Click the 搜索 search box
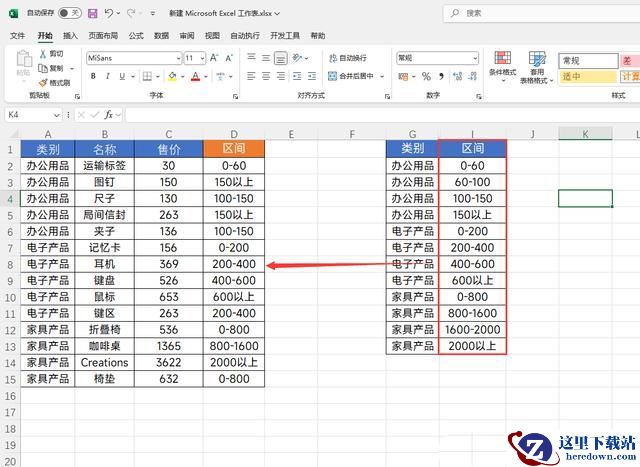The image size is (640, 467). pos(542,13)
